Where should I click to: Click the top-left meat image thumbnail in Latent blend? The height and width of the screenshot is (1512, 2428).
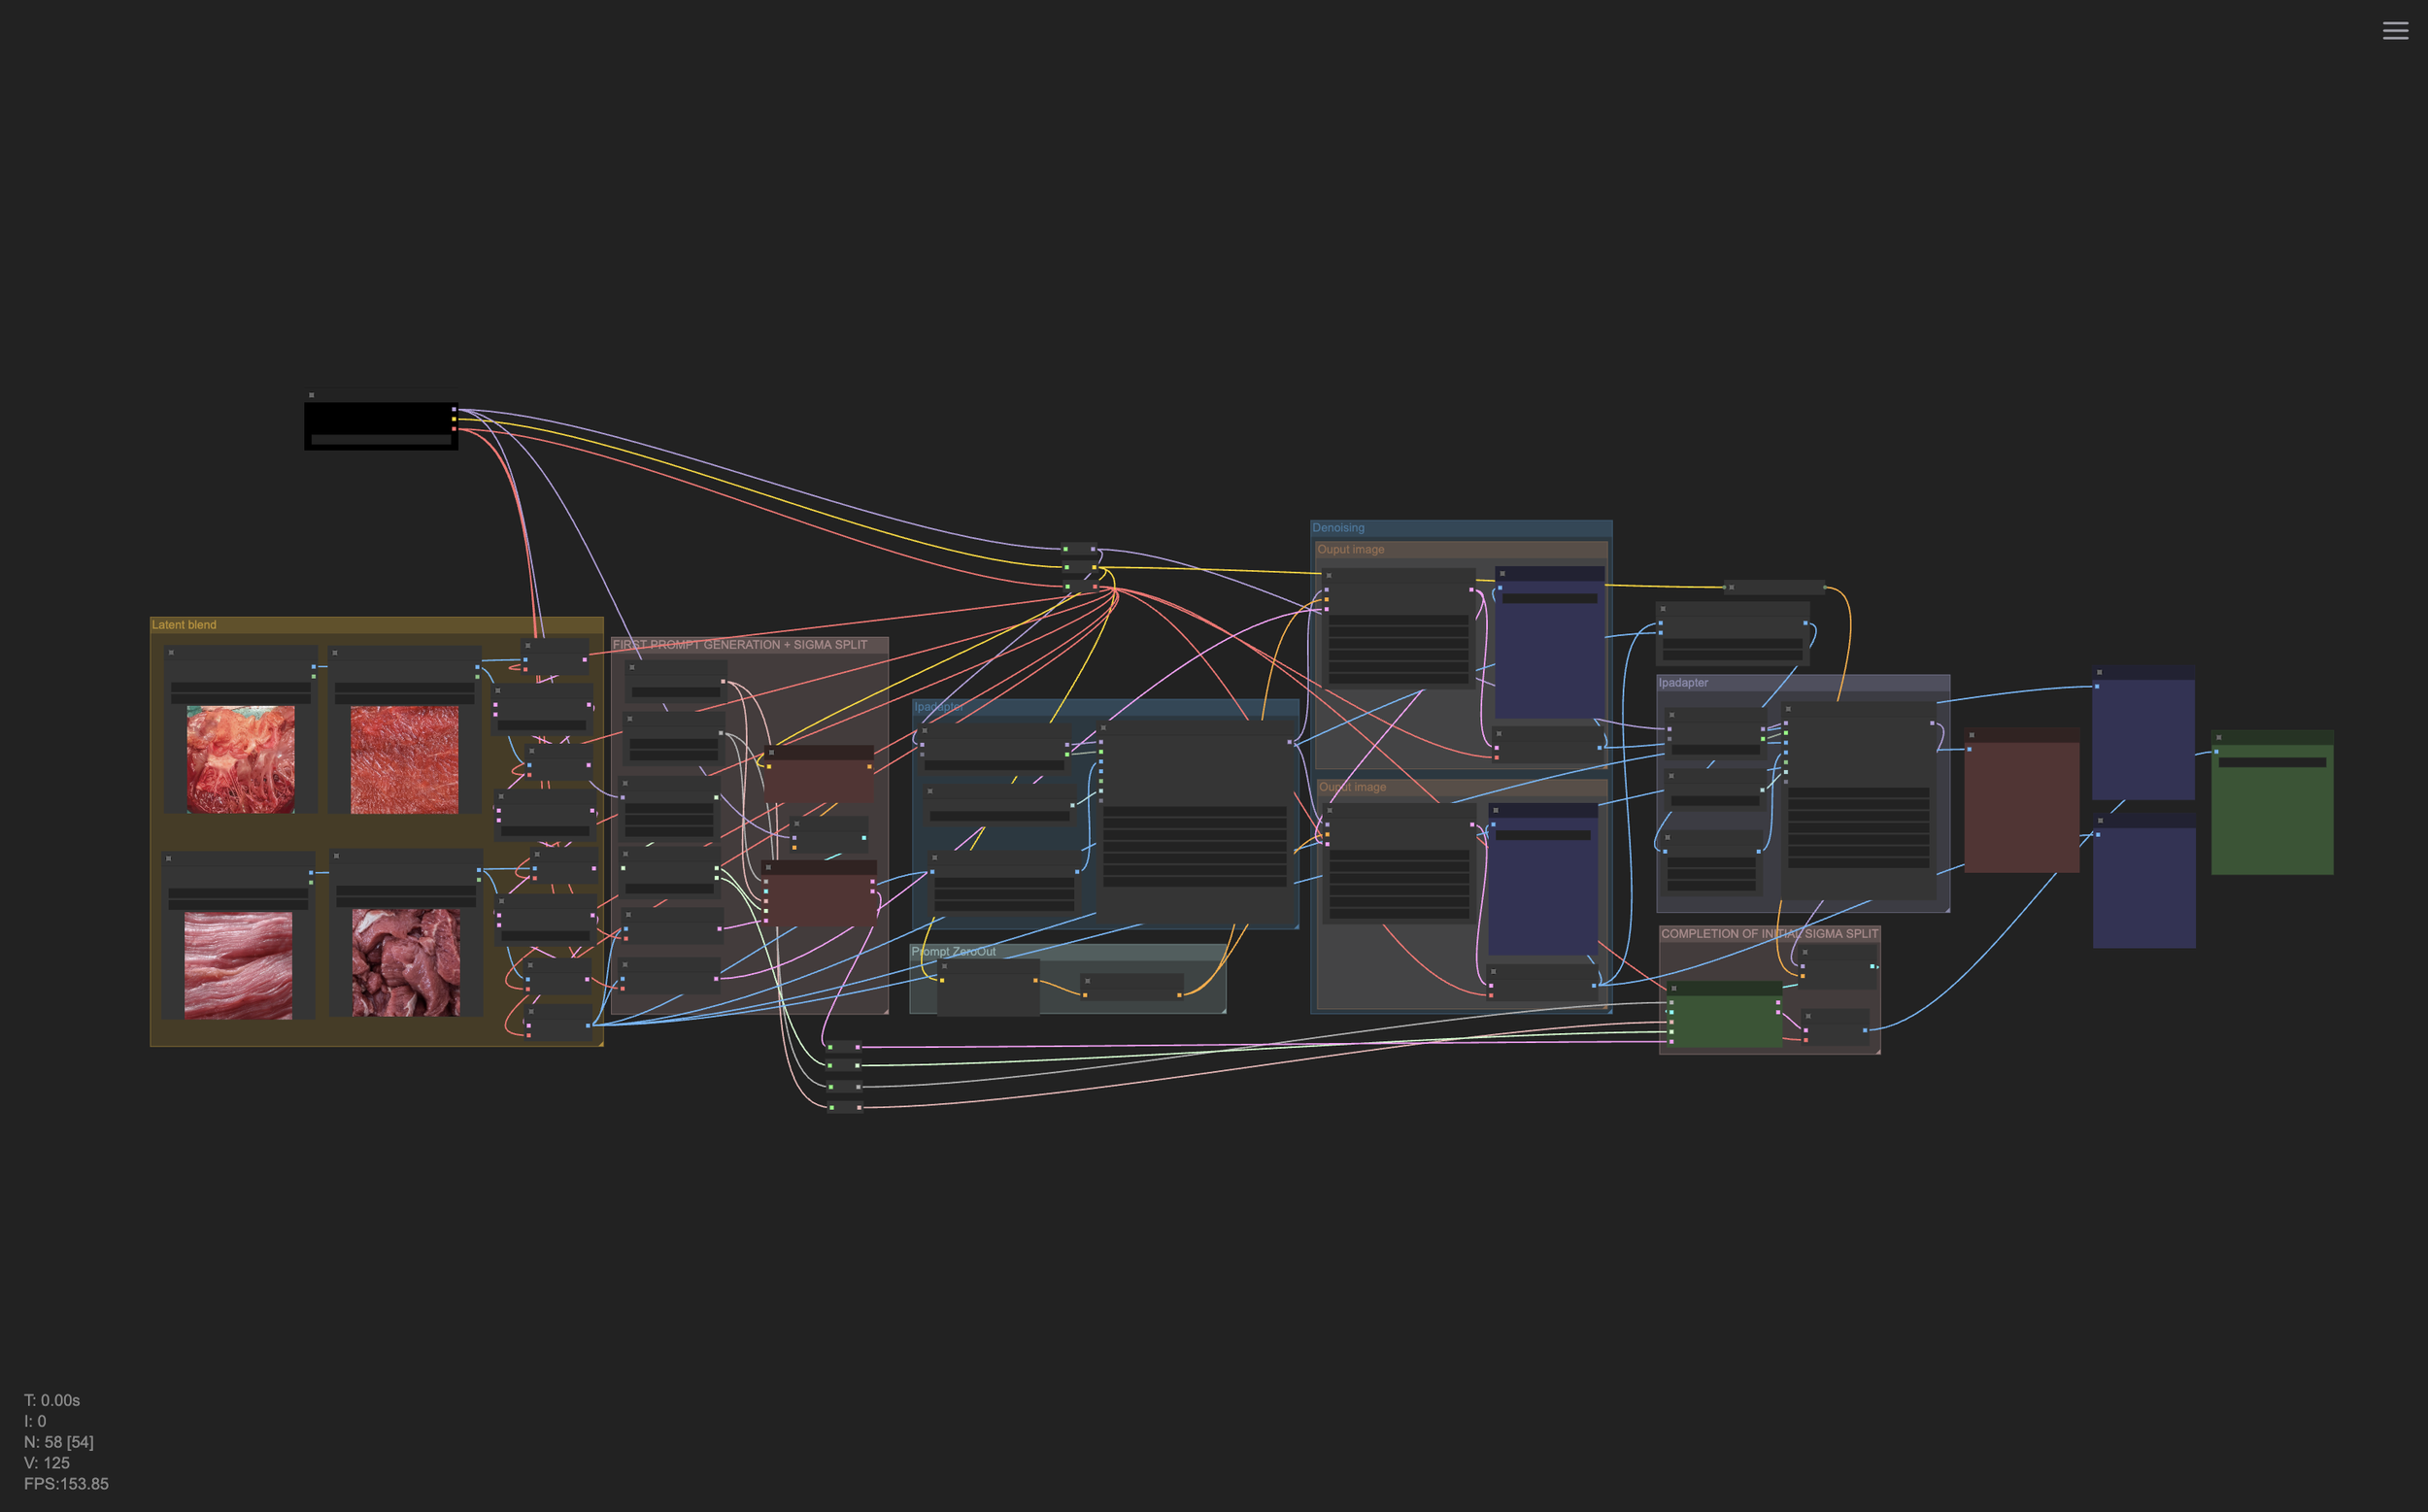pyautogui.click(x=241, y=759)
